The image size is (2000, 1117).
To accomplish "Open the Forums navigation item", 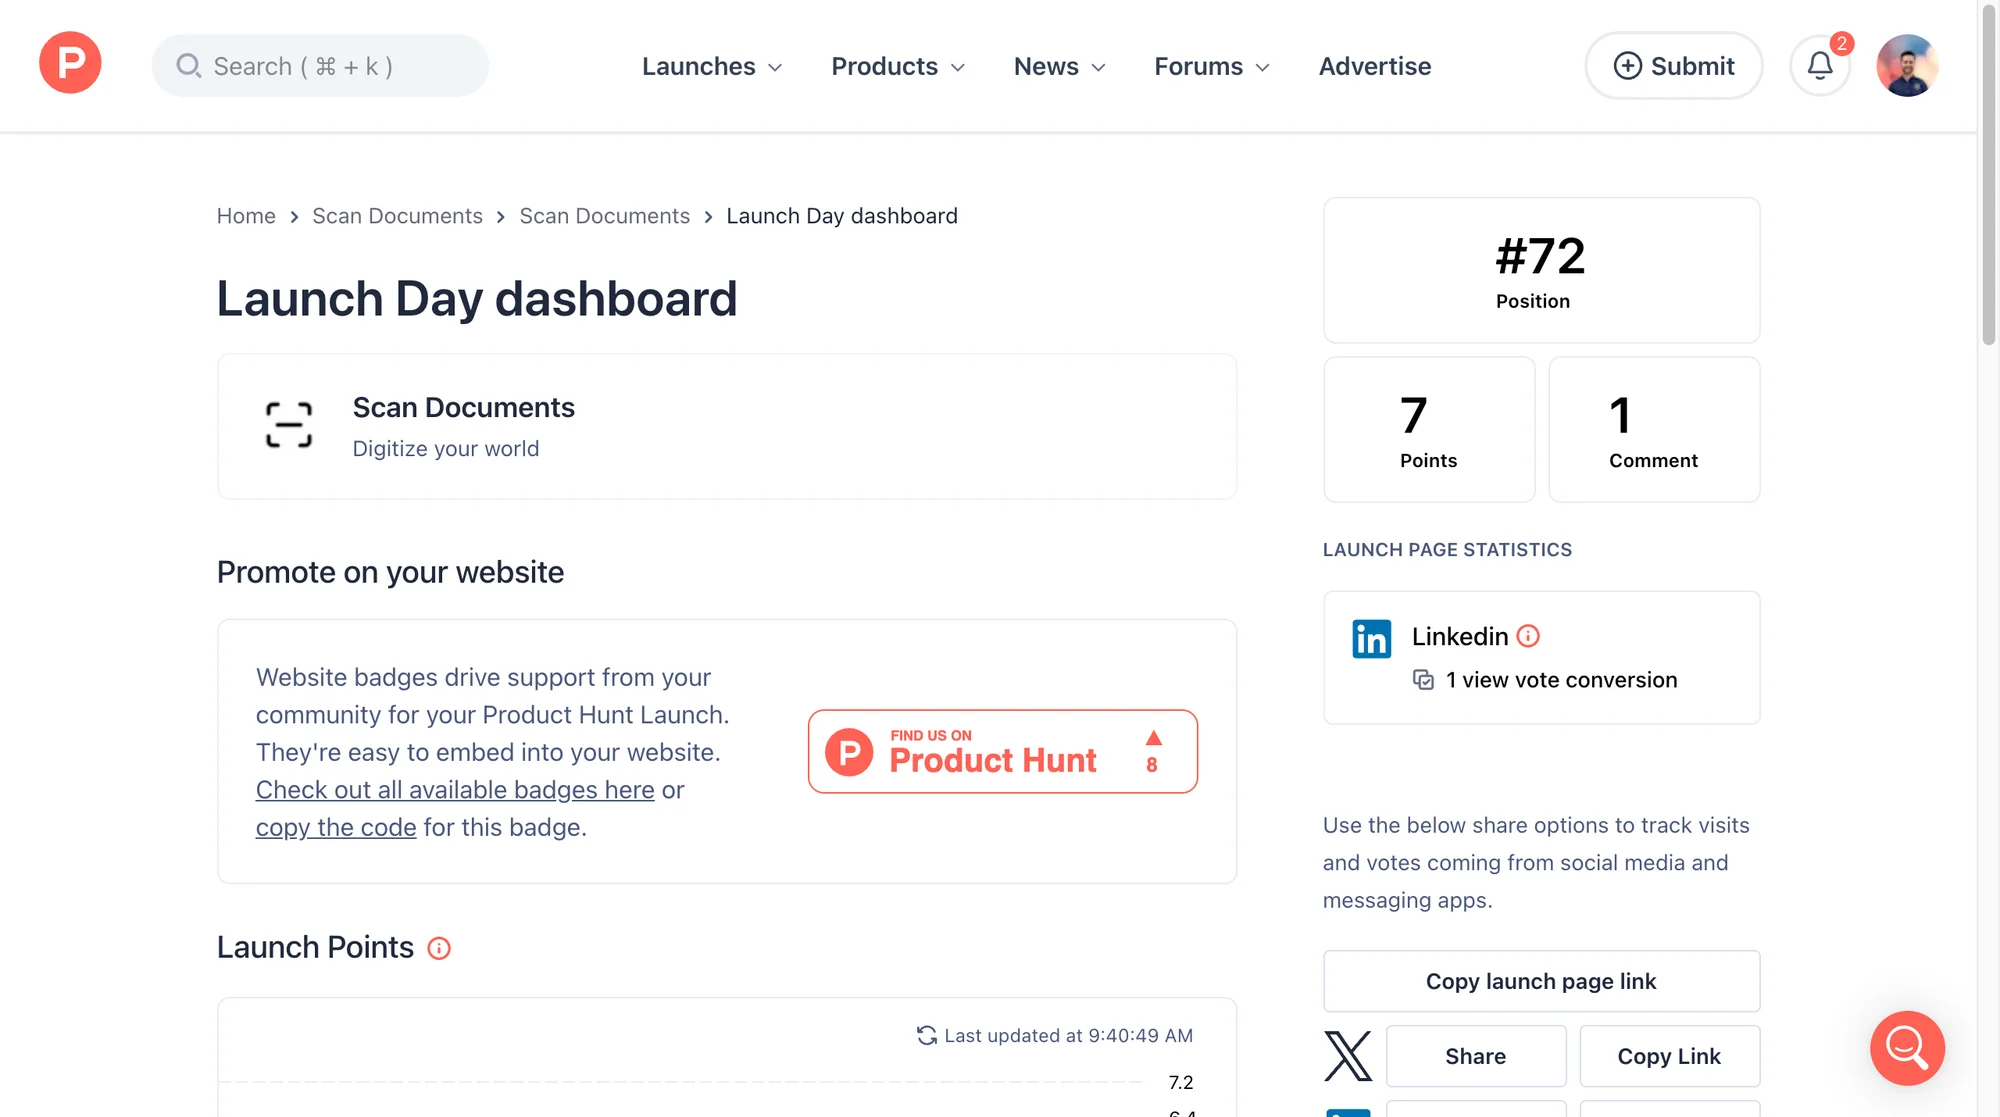I will [1210, 66].
